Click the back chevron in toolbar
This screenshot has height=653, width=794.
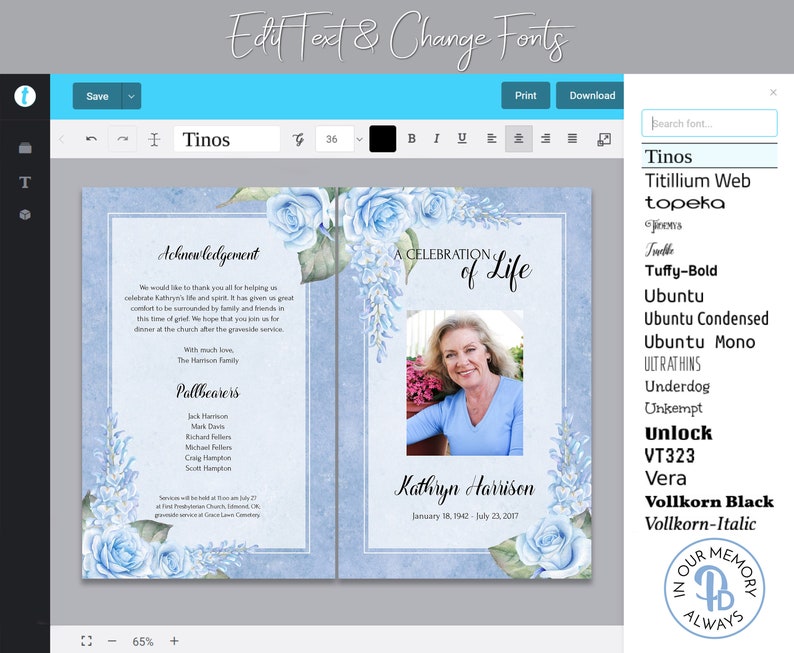coord(62,139)
